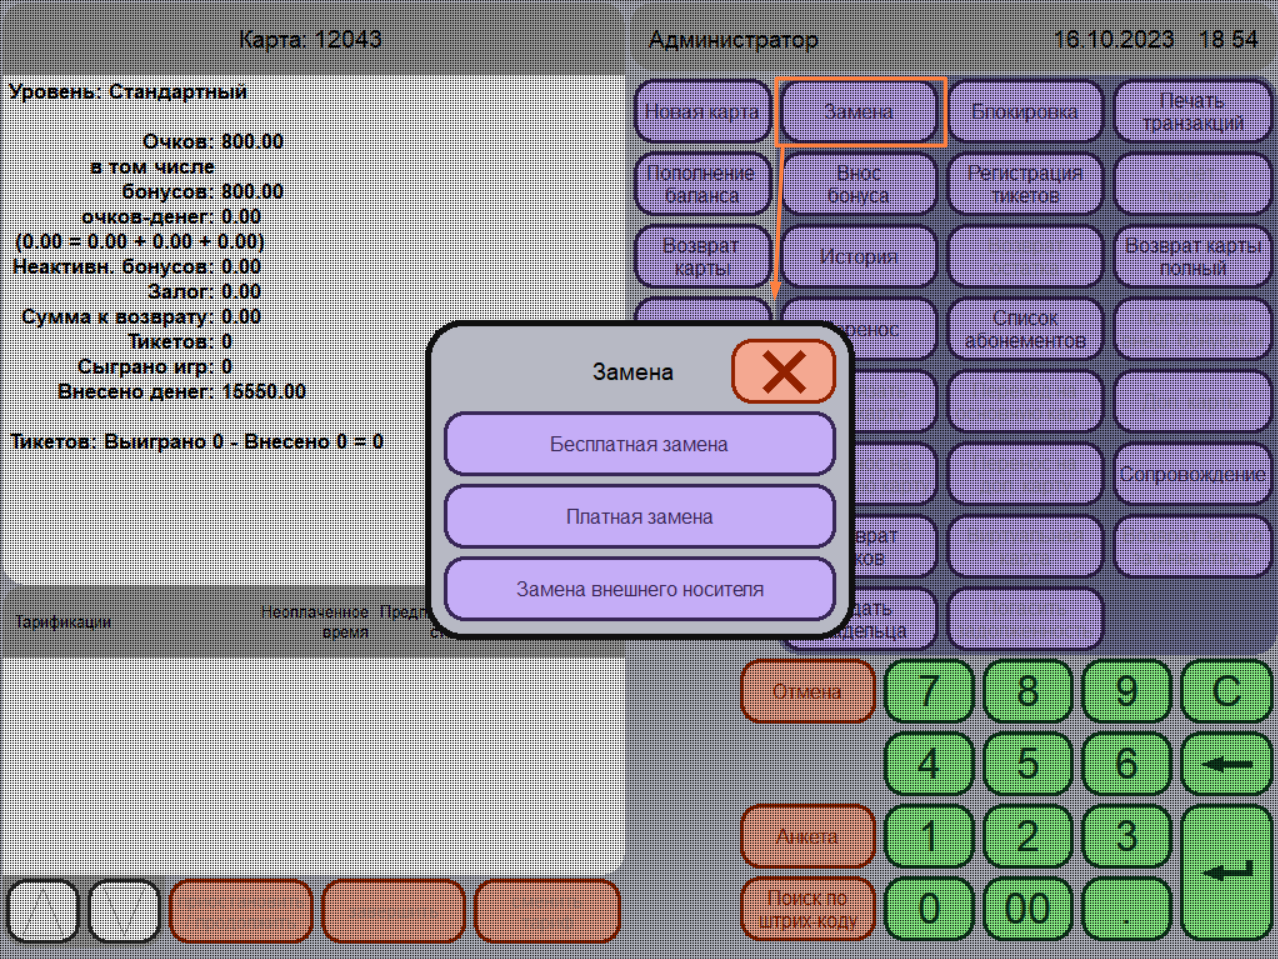Tap keypad digit 9
This screenshot has width=1278, height=959.
tap(1127, 691)
